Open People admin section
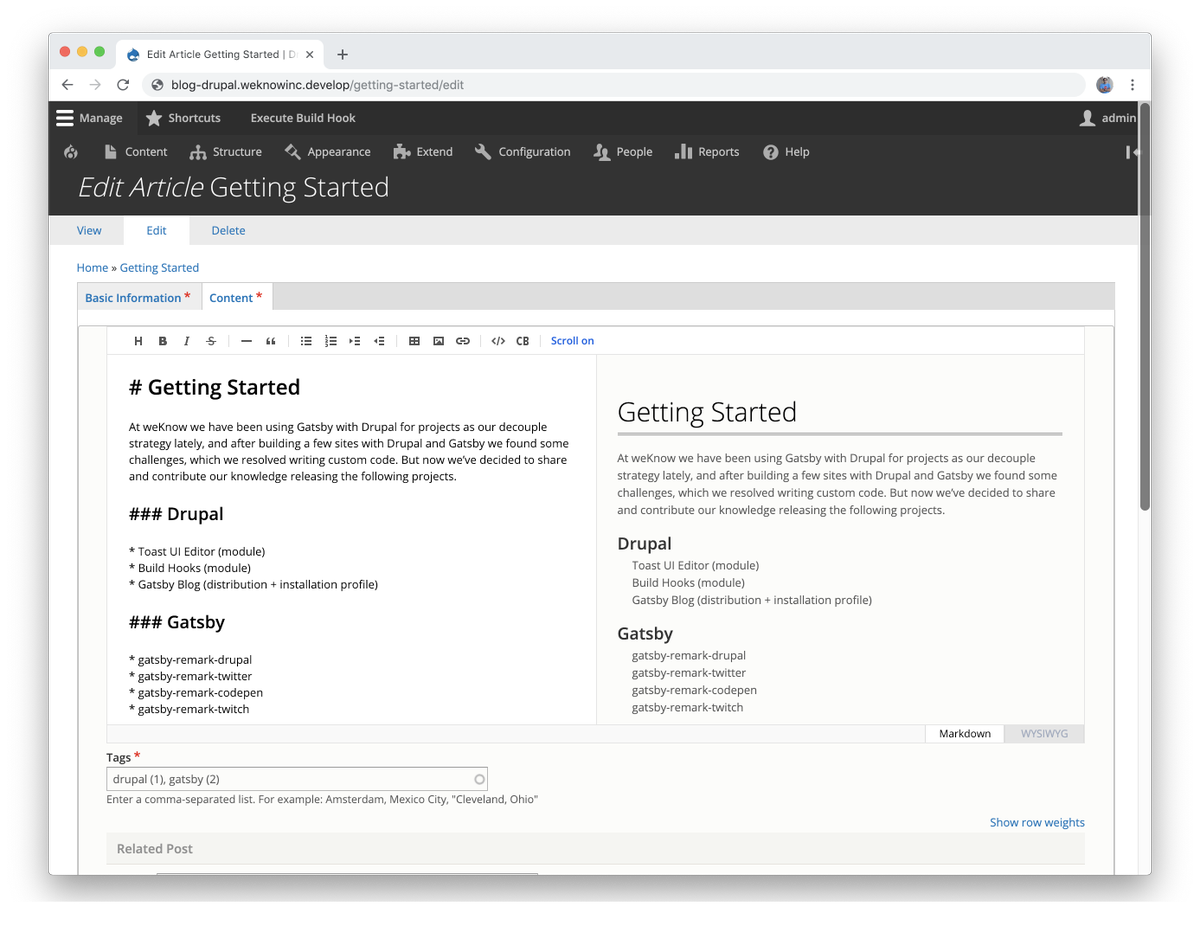 [622, 152]
